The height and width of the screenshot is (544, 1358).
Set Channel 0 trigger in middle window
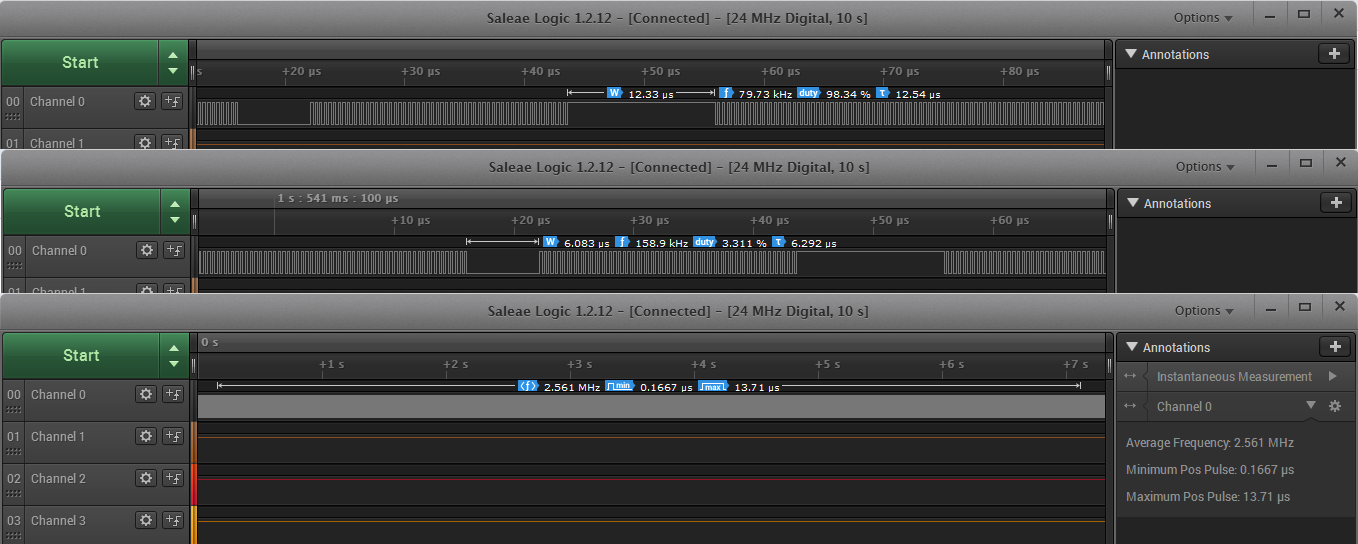pos(174,250)
